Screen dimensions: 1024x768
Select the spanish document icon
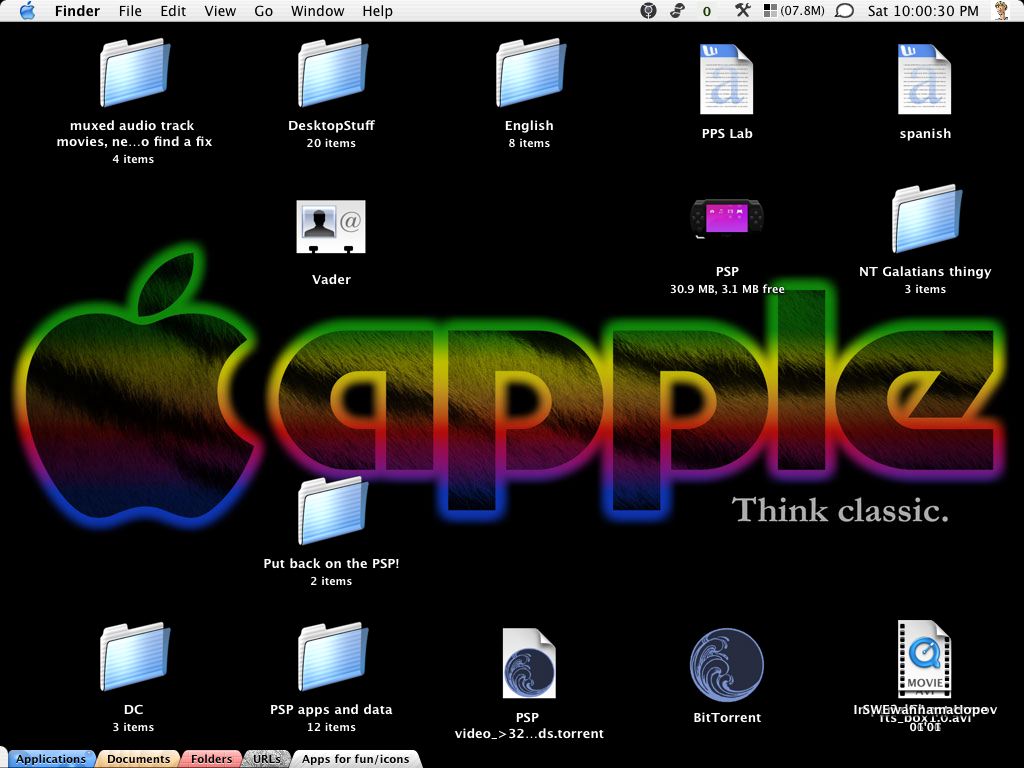[x=924, y=80]
